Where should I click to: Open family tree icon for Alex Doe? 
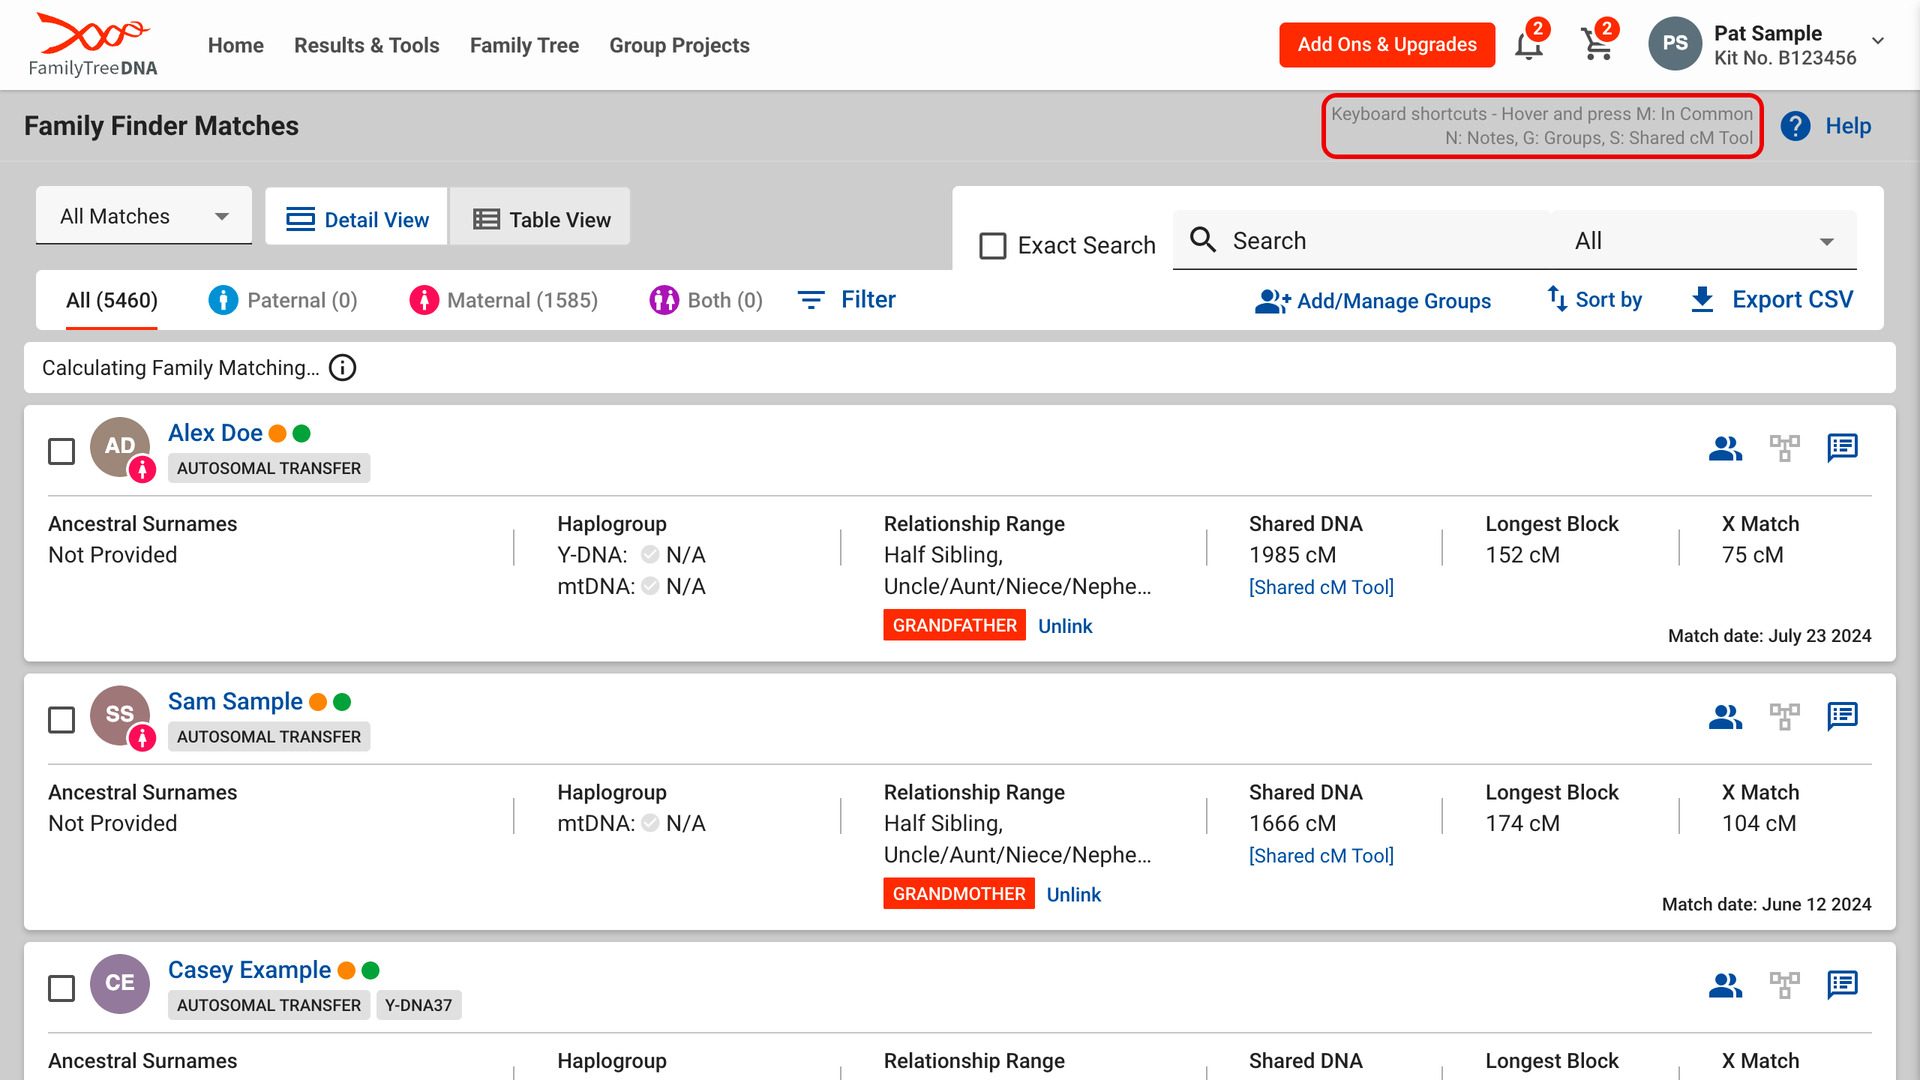tap(1784, 448)
